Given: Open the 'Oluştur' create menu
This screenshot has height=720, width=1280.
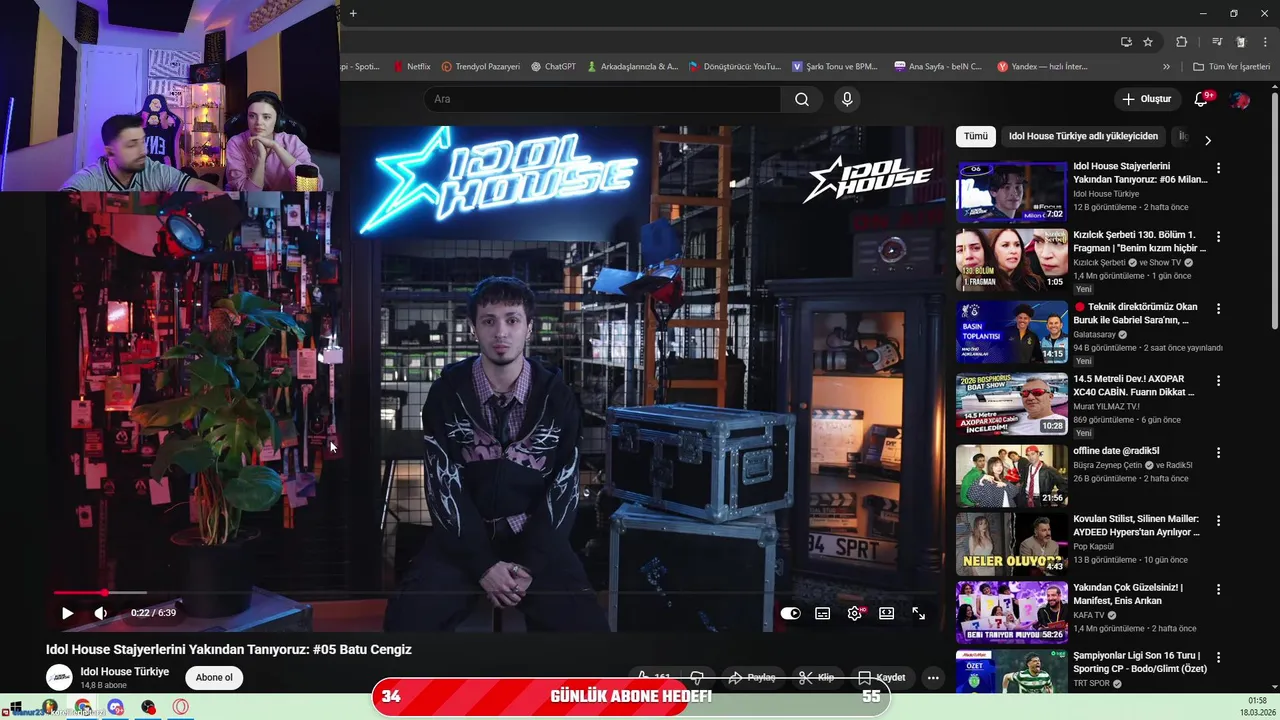Looking at the screenshot, I should (1146, 99).
